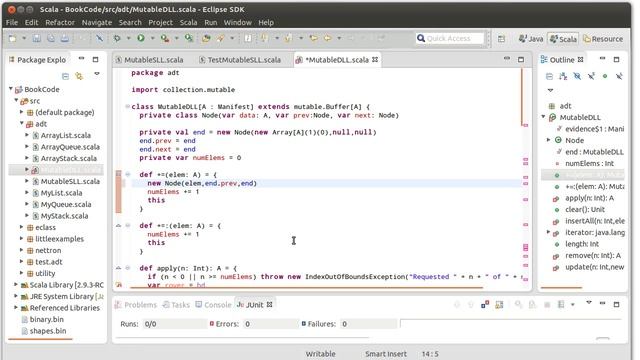Click the Run Last Tool external tools icon
The height and width of the screenshot is (360, 640).
(164, 38)
